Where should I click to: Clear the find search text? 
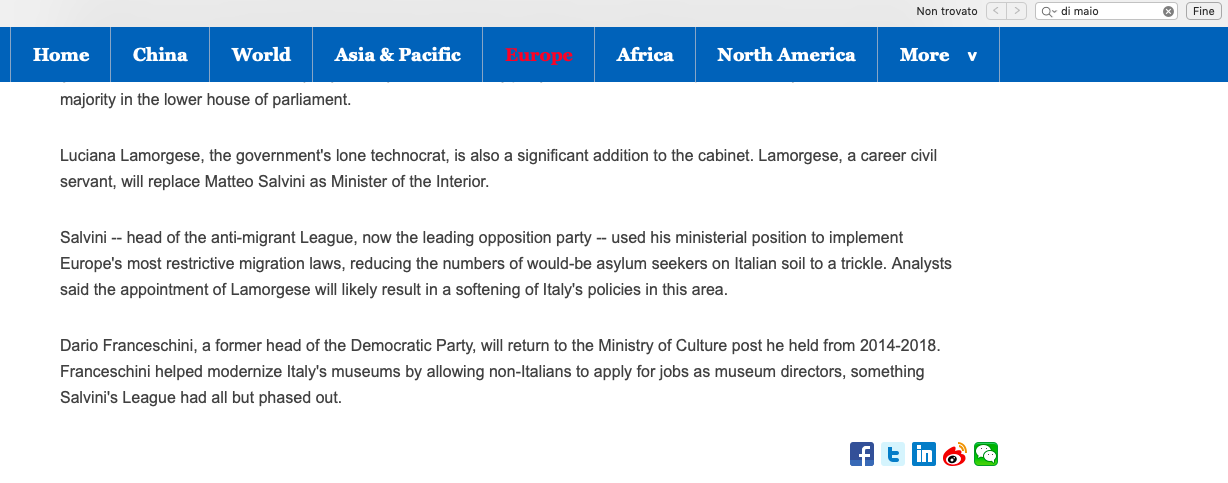pyautogui.click(x=1168, y=11)
